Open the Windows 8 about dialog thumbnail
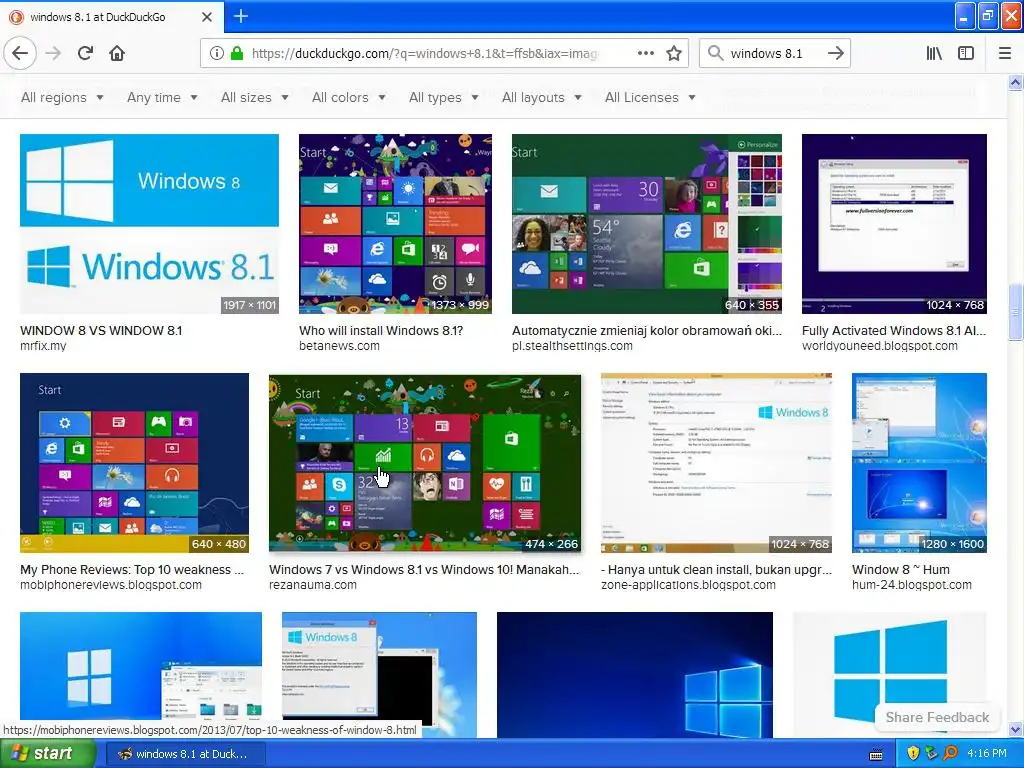This screenshot has height=768, width=1024. point(379,674)
